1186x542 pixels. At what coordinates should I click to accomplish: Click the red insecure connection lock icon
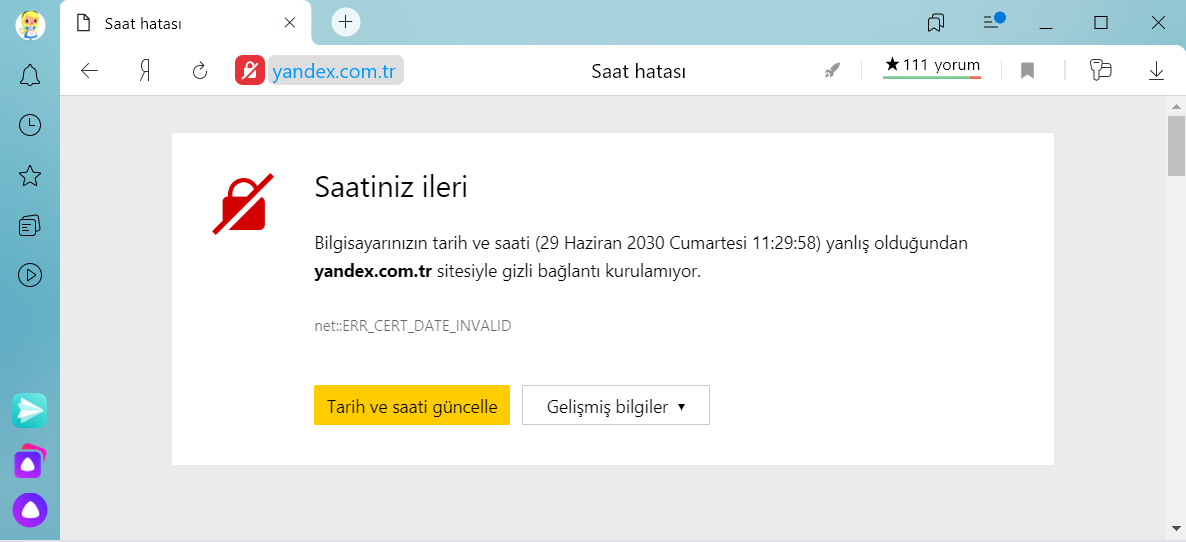(250, 70)
